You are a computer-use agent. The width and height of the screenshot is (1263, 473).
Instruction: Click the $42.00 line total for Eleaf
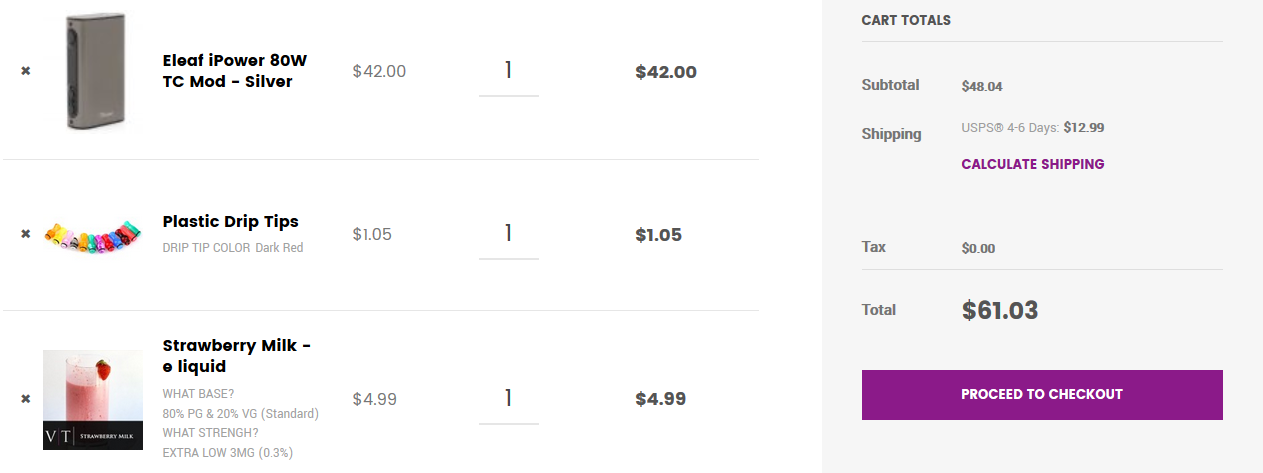coord(666,72)
